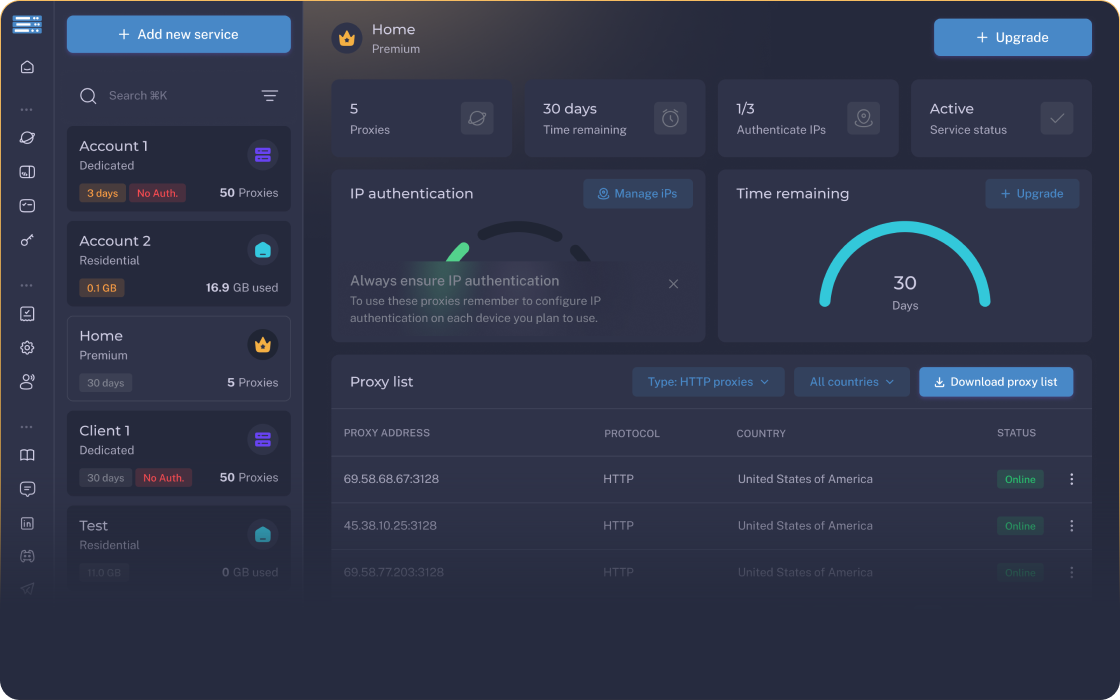Click the filter icon next to search

coord(269,96)
